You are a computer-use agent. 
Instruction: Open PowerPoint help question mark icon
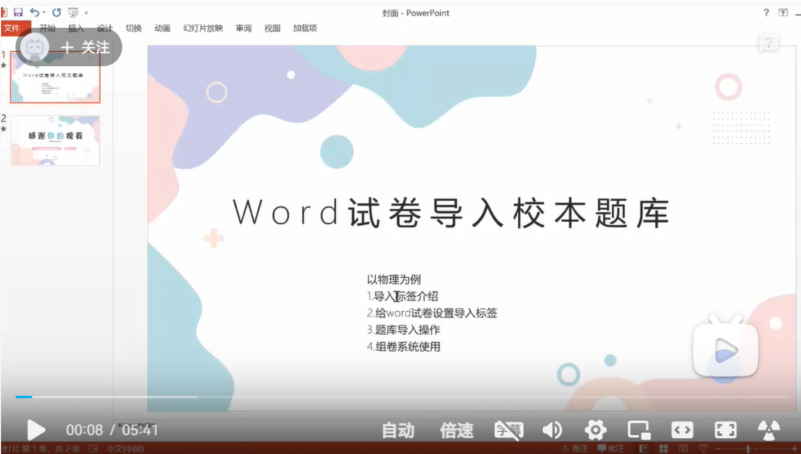click(x=766, y=13)
